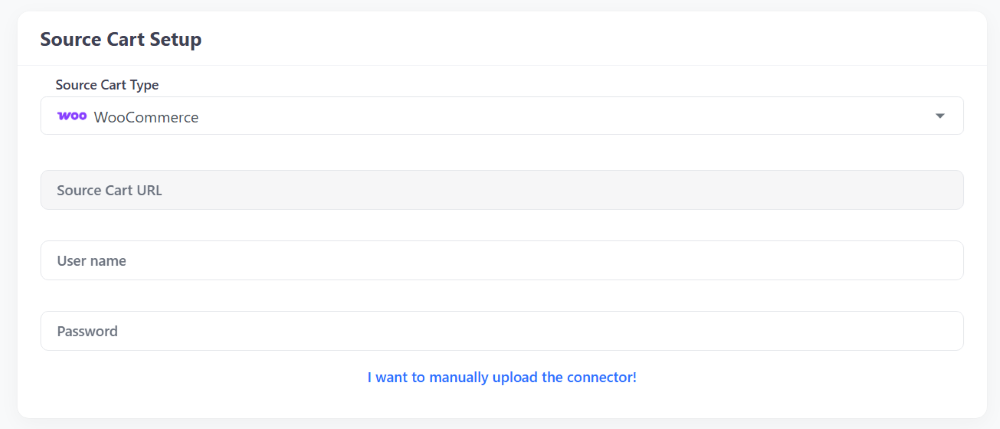Click the Woo brand mark before WooCommerce
1000x429 pixels.
coord(72,117)
